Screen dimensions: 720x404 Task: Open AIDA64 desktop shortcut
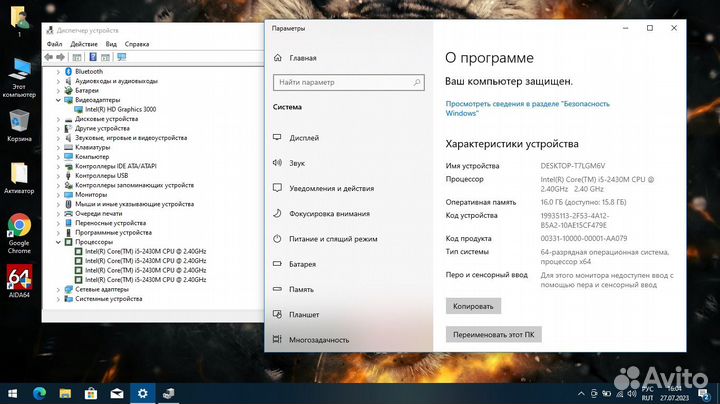click(x=19, y=281)
